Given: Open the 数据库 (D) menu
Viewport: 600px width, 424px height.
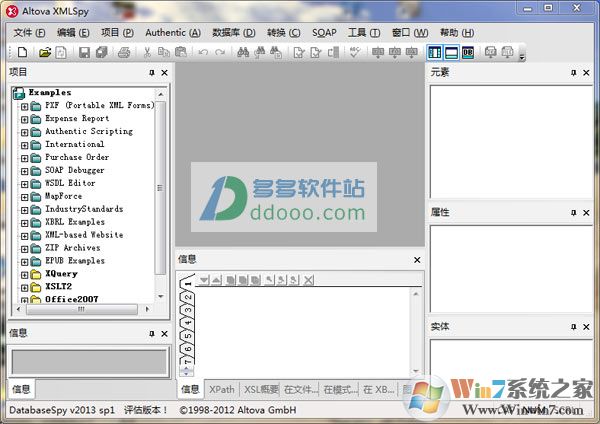Looking at the screenshot, I should click(234, 33).
